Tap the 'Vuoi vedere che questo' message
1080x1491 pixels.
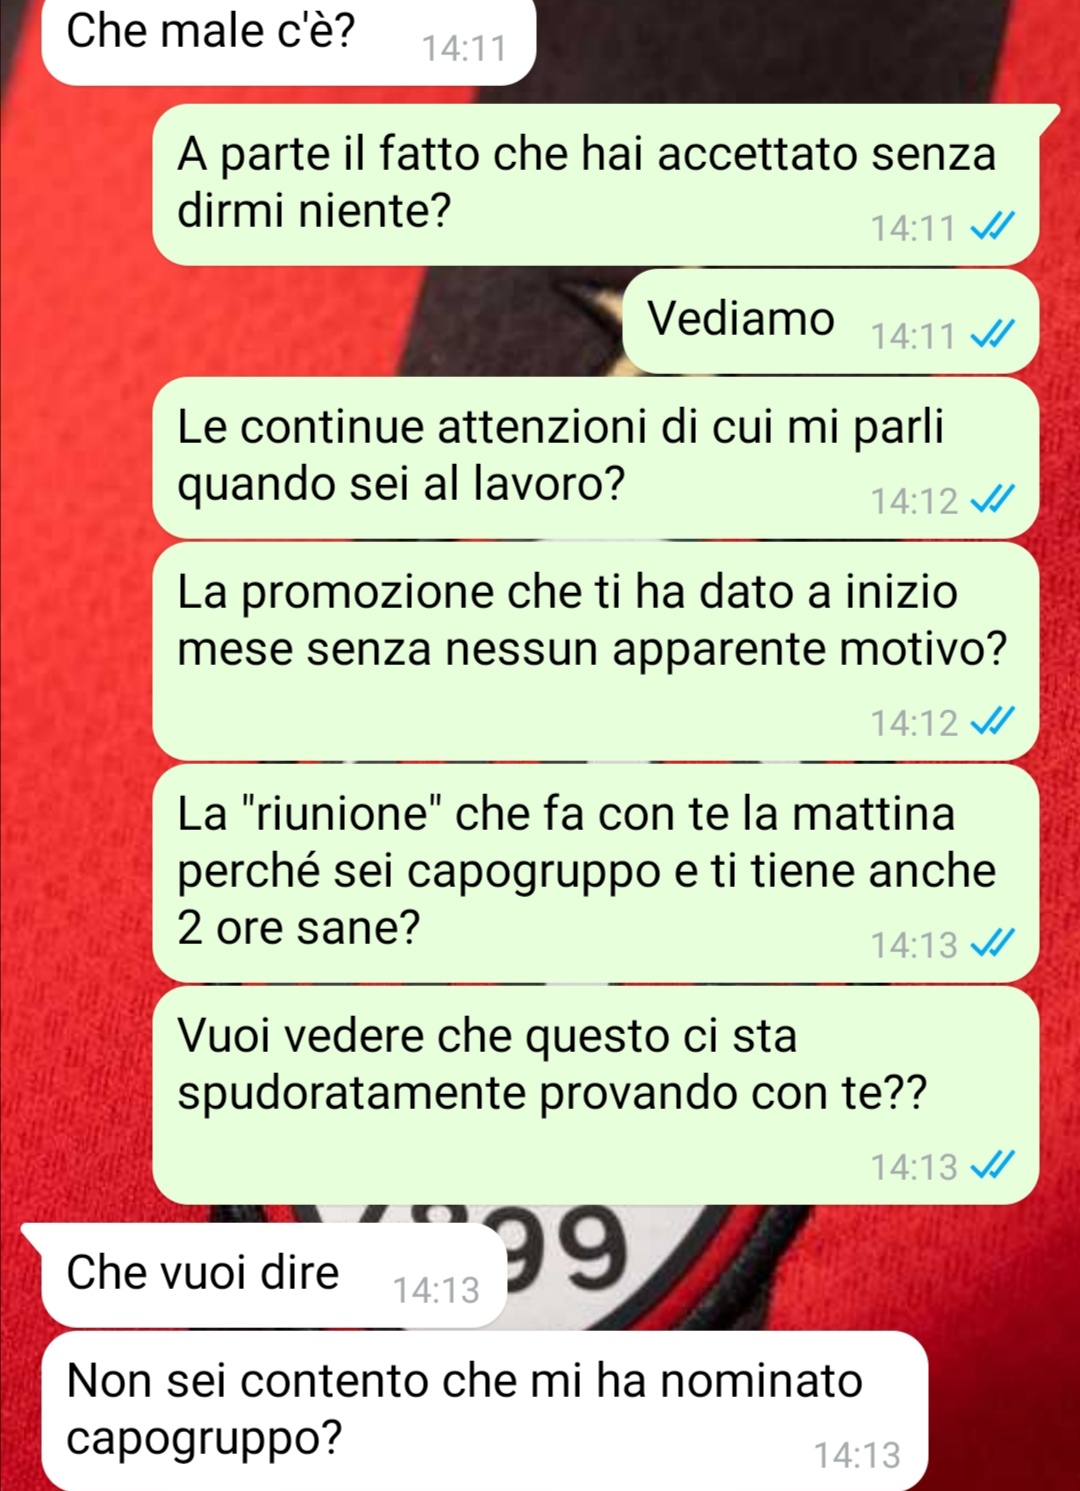point(596,1095)
